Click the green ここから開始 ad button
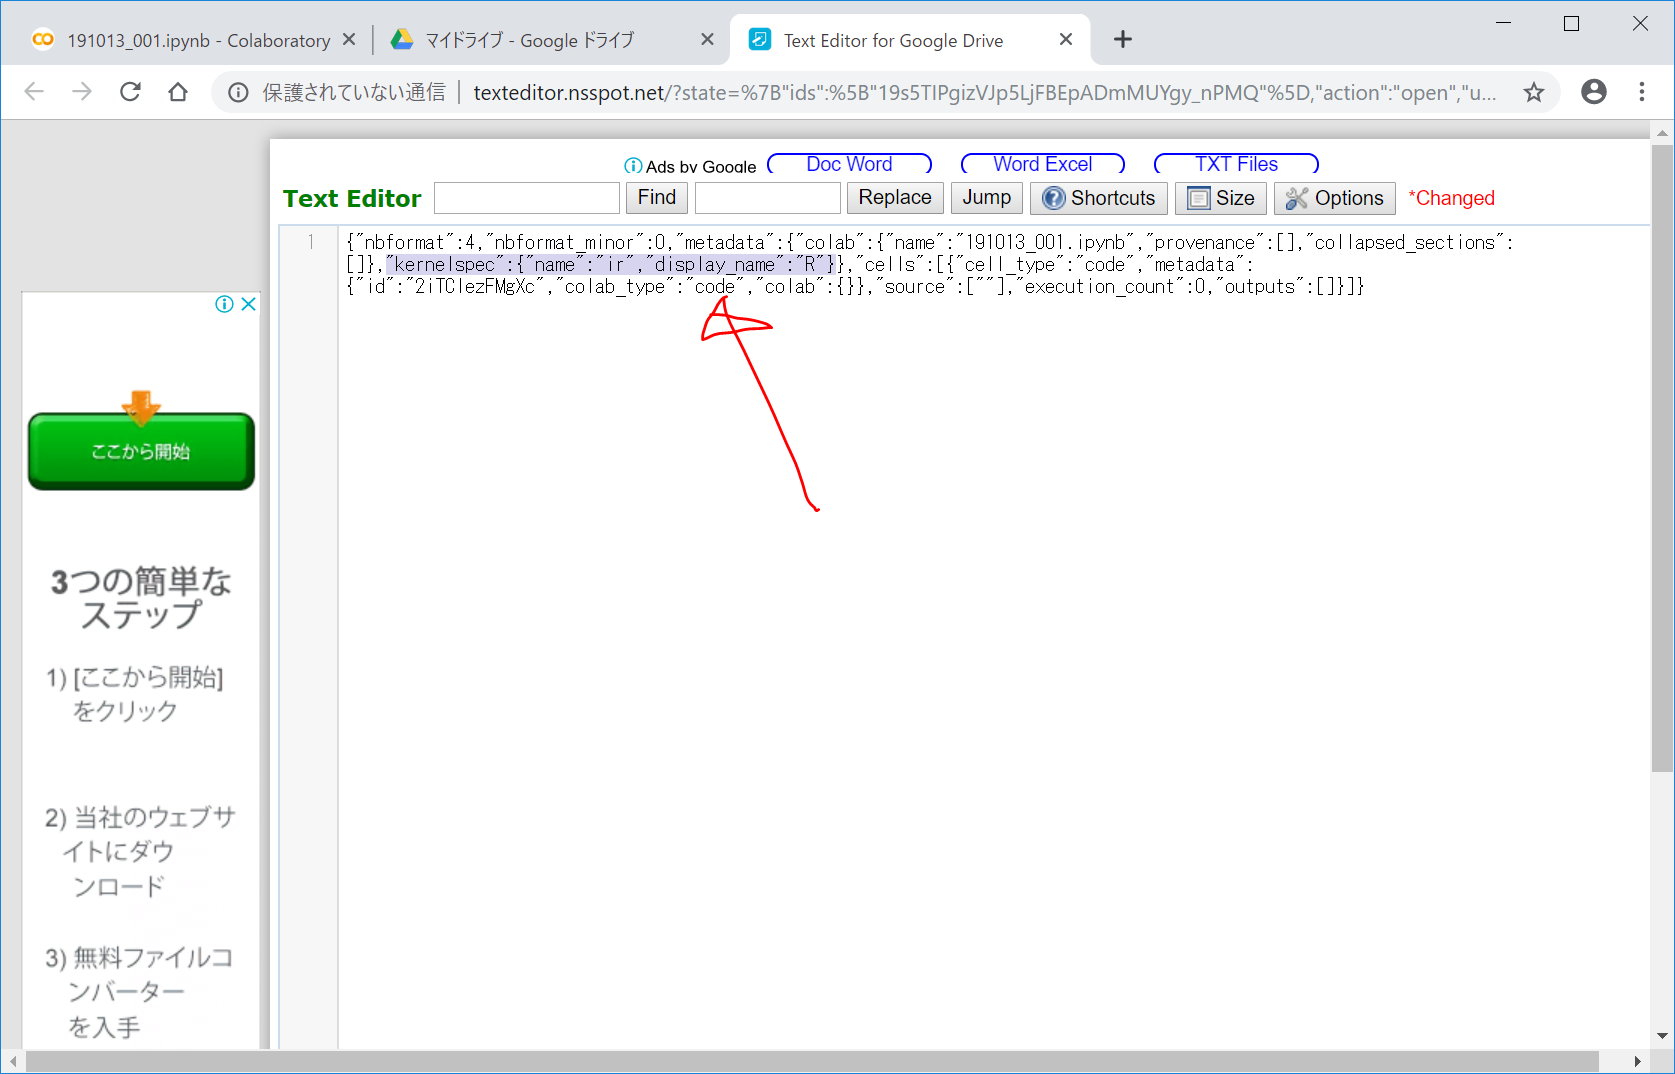This screenshot has width=1675, height=1074. pyautogui.click(x=141, y=451)
